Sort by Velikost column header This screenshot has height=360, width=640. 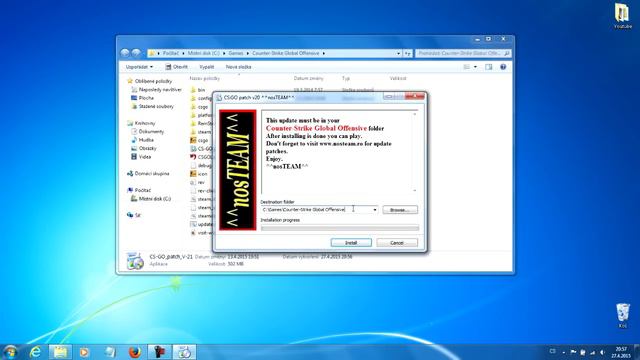click(398, 78)
